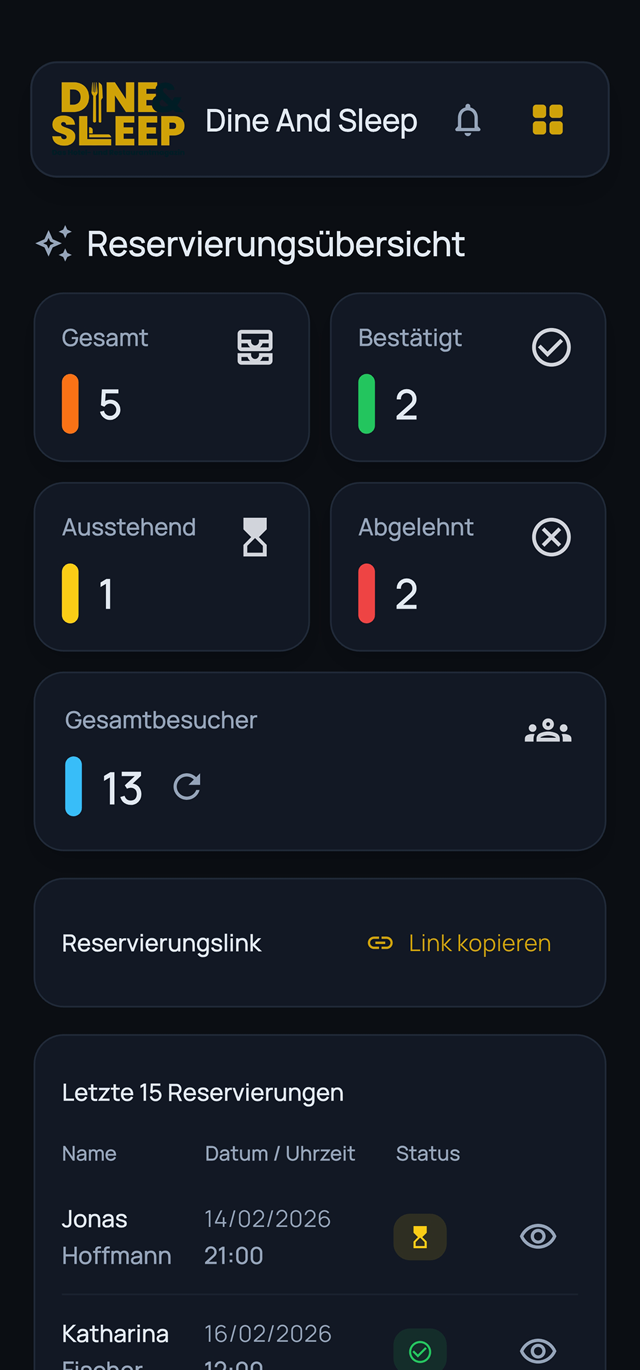
Task: Open the yellow grid menu icon
Action: [x=548, y=120]
